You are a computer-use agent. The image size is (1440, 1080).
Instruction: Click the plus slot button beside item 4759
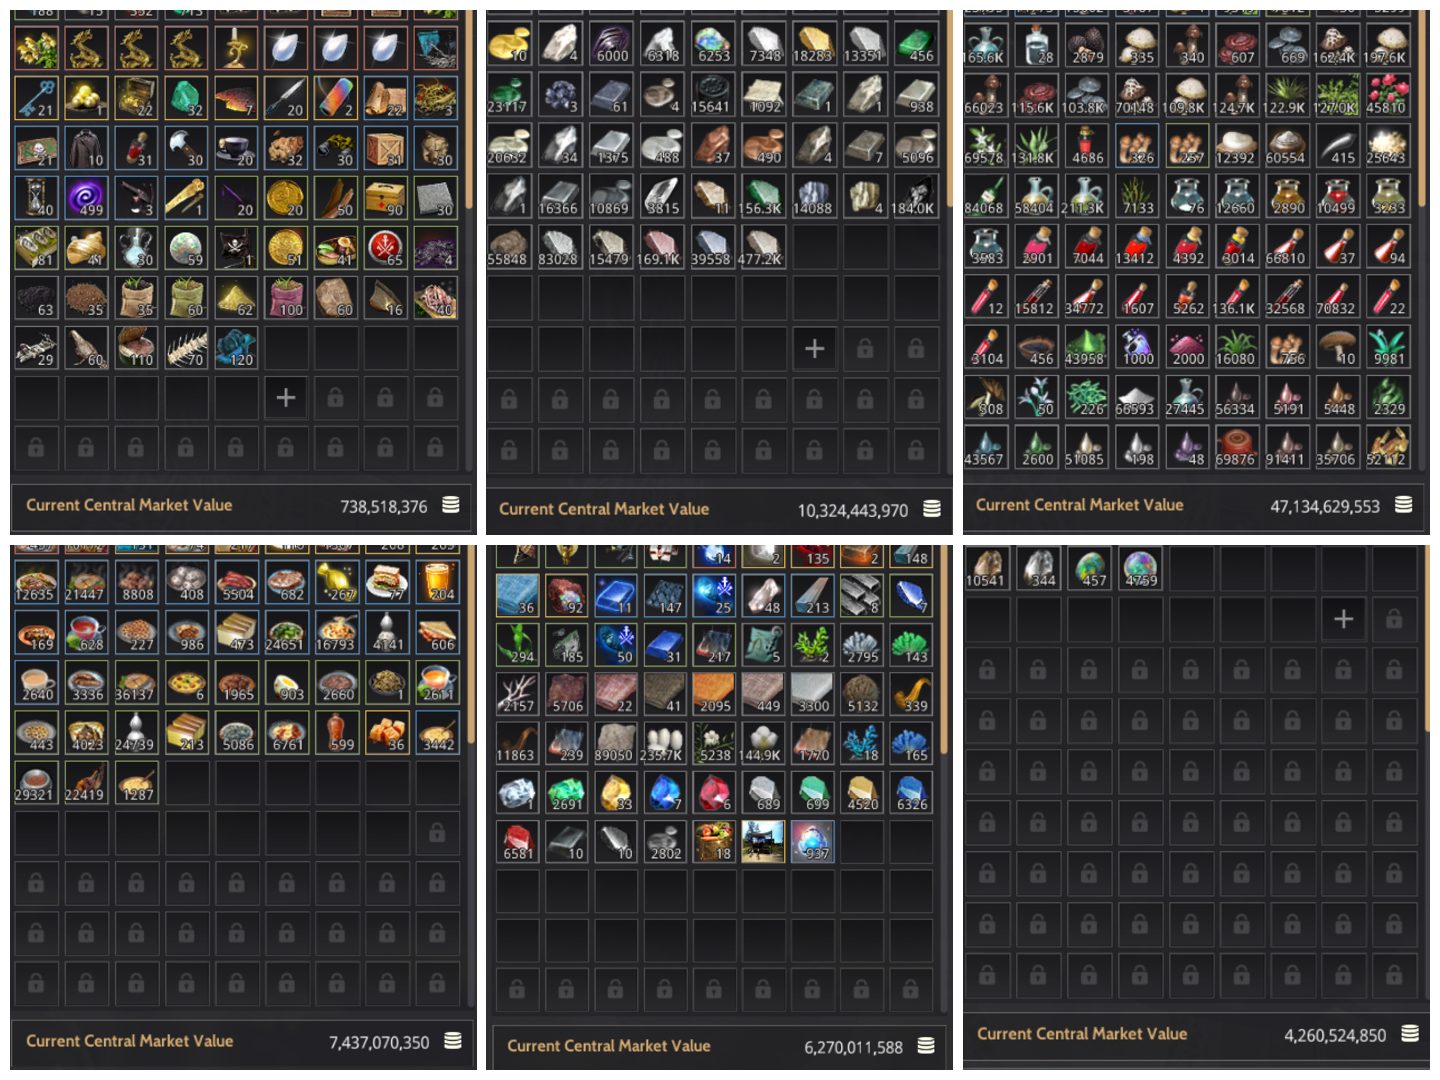click(1343, 619)
